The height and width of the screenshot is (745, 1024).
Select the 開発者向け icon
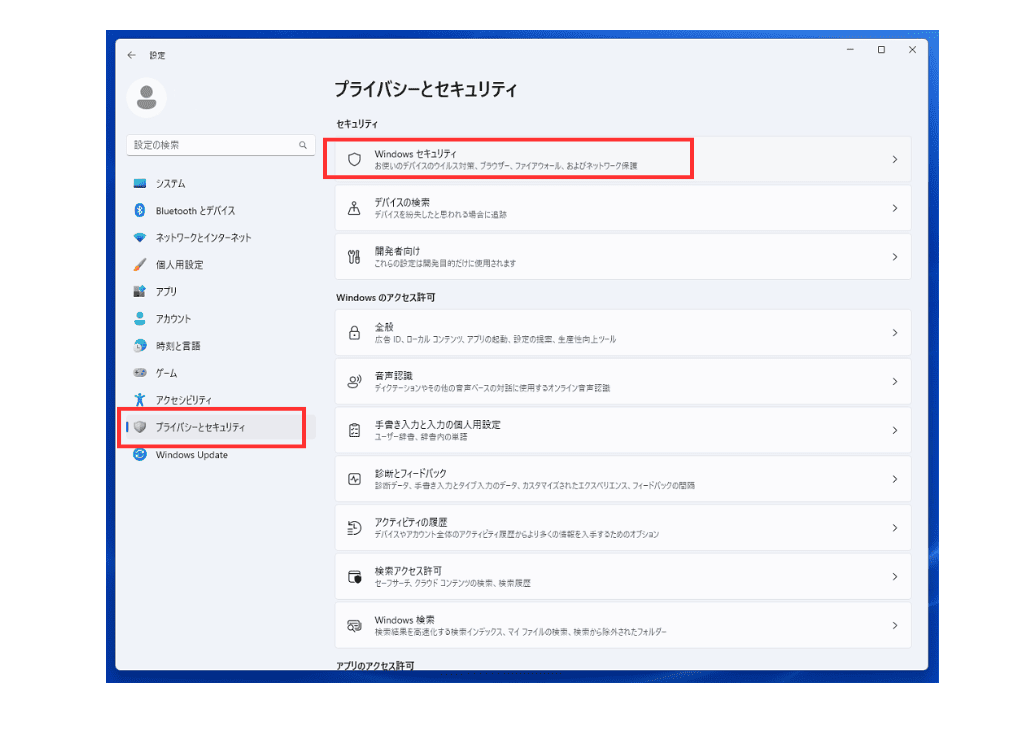[354, 256]
